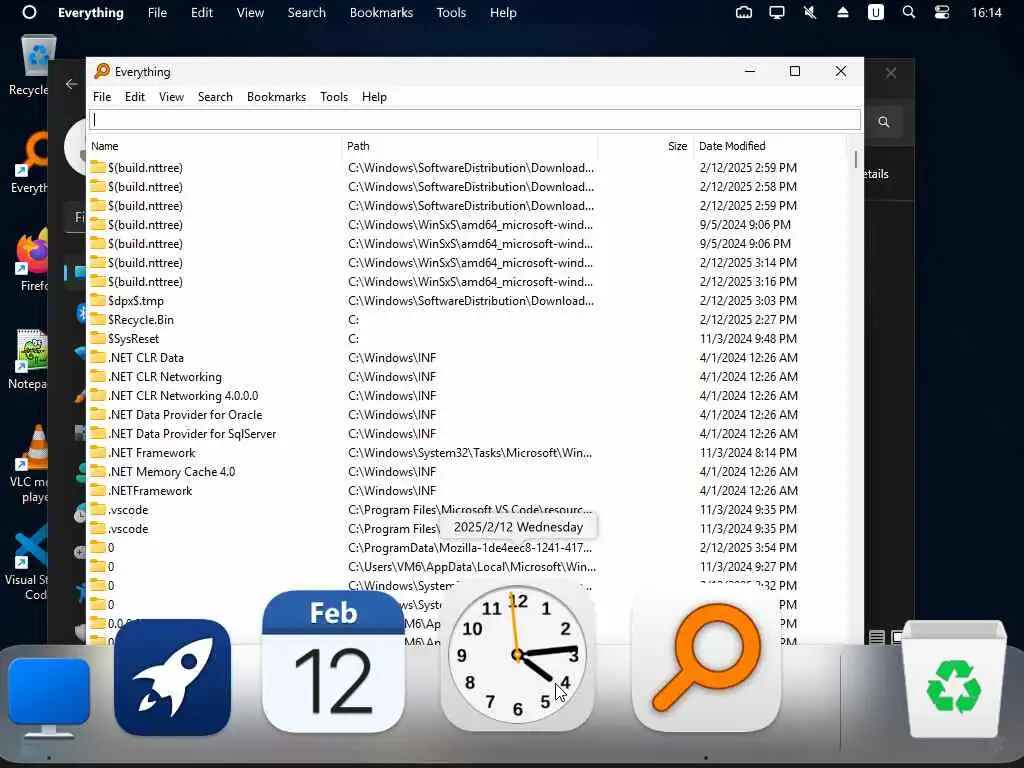Open View menu in Everything window
This screenshot has height=768, width=1024.
click(171, 97)
